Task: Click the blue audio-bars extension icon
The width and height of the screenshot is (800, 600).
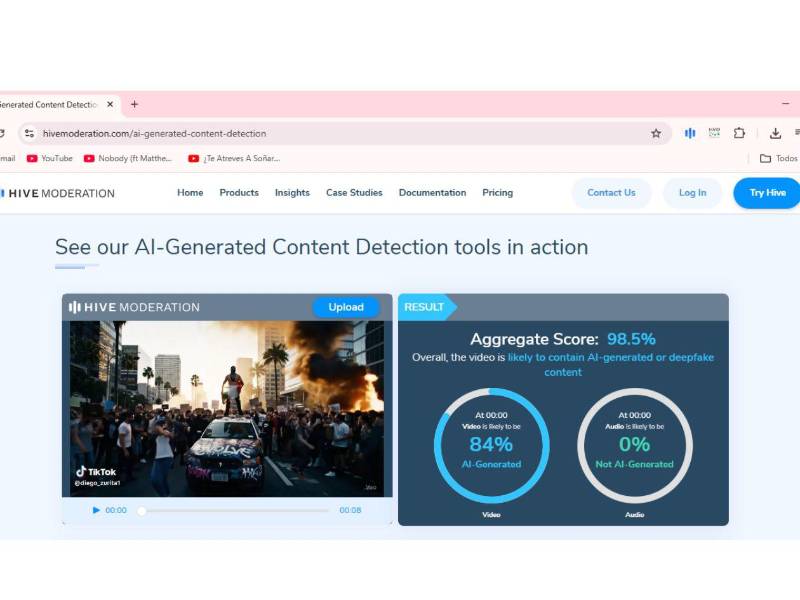Action: tap(691, 133)
